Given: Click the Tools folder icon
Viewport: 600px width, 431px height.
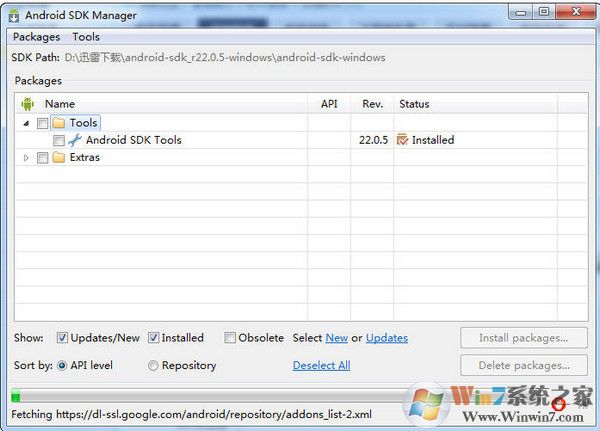Looking at the screenshot, I should pos(59,123).
